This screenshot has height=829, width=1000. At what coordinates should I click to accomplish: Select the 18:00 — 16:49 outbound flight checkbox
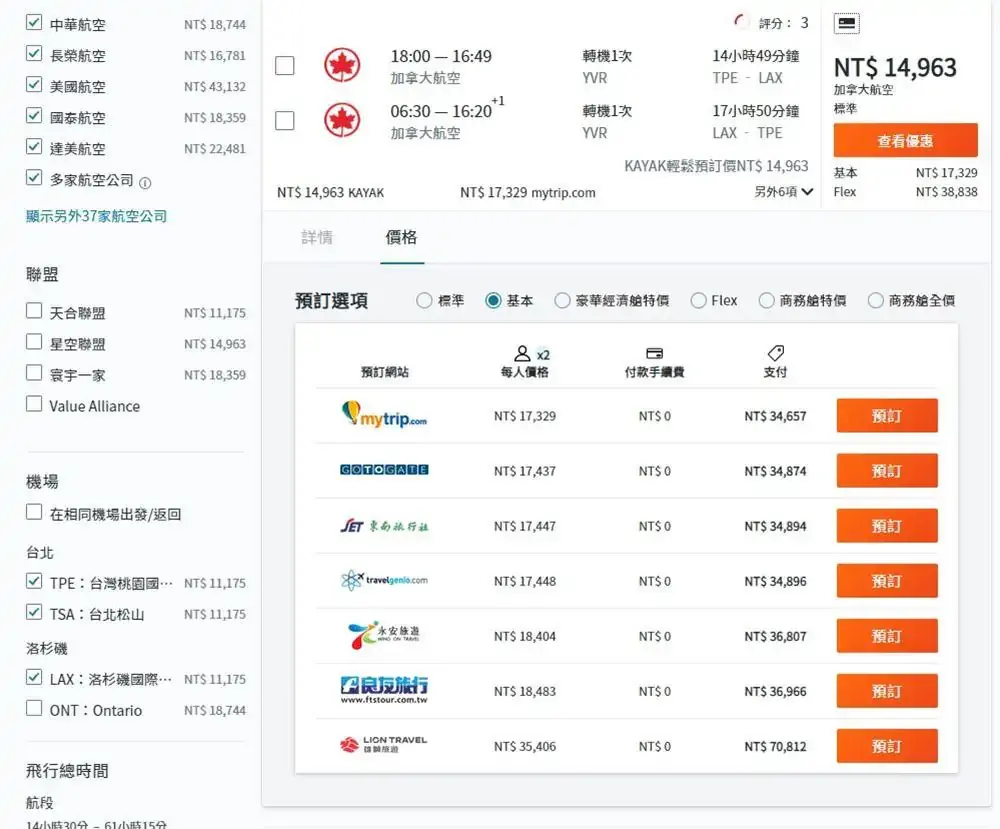pyautogui.click(x=284, y=65)
